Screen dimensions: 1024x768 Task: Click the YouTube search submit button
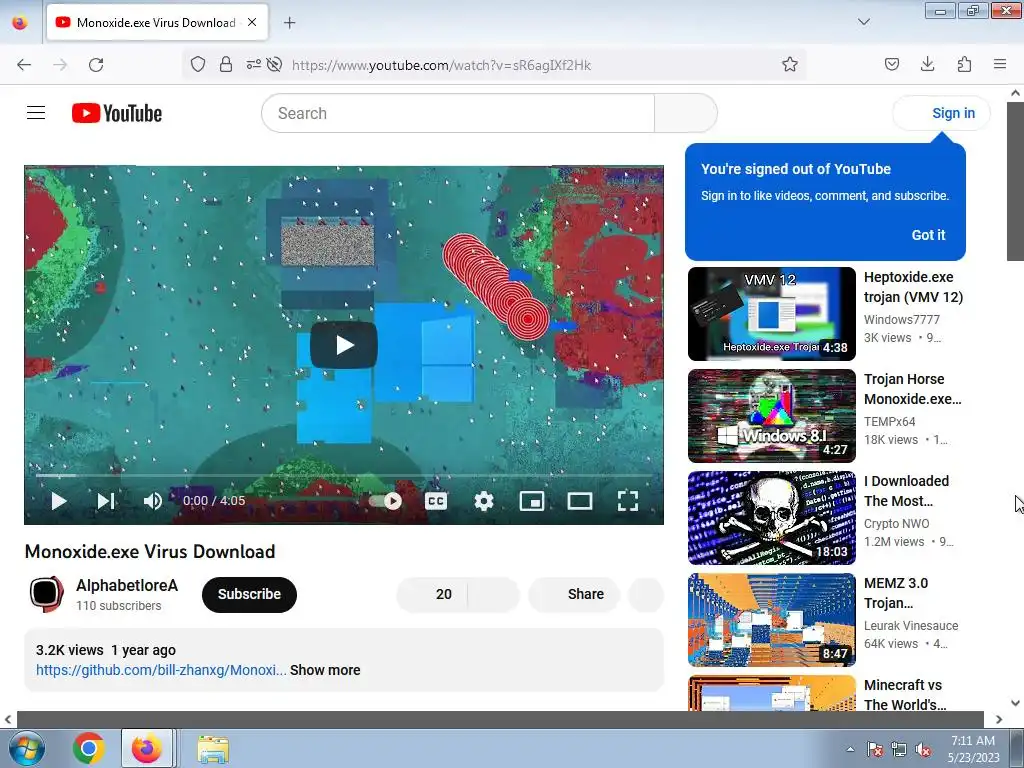pyautogui.click(x=686, y=113)
